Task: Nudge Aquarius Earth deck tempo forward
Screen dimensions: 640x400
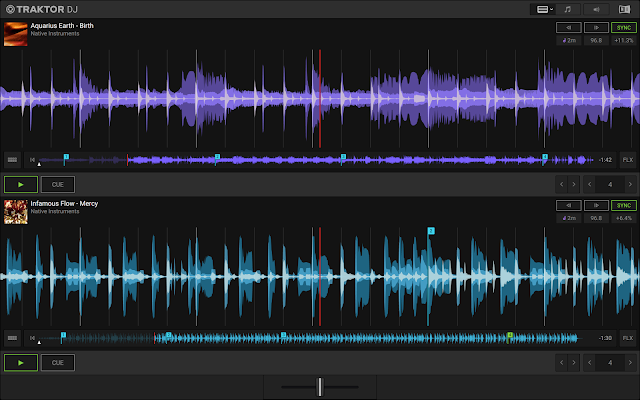Action: pyautogui.click(x=596, y=28)
